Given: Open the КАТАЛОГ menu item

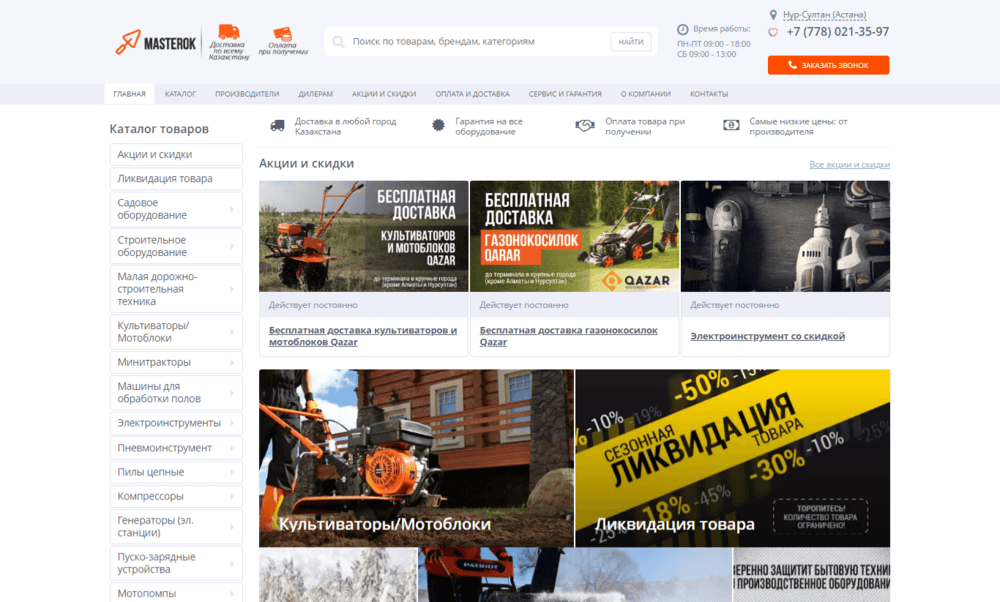Looking at the screenshot, I should 180,94.
